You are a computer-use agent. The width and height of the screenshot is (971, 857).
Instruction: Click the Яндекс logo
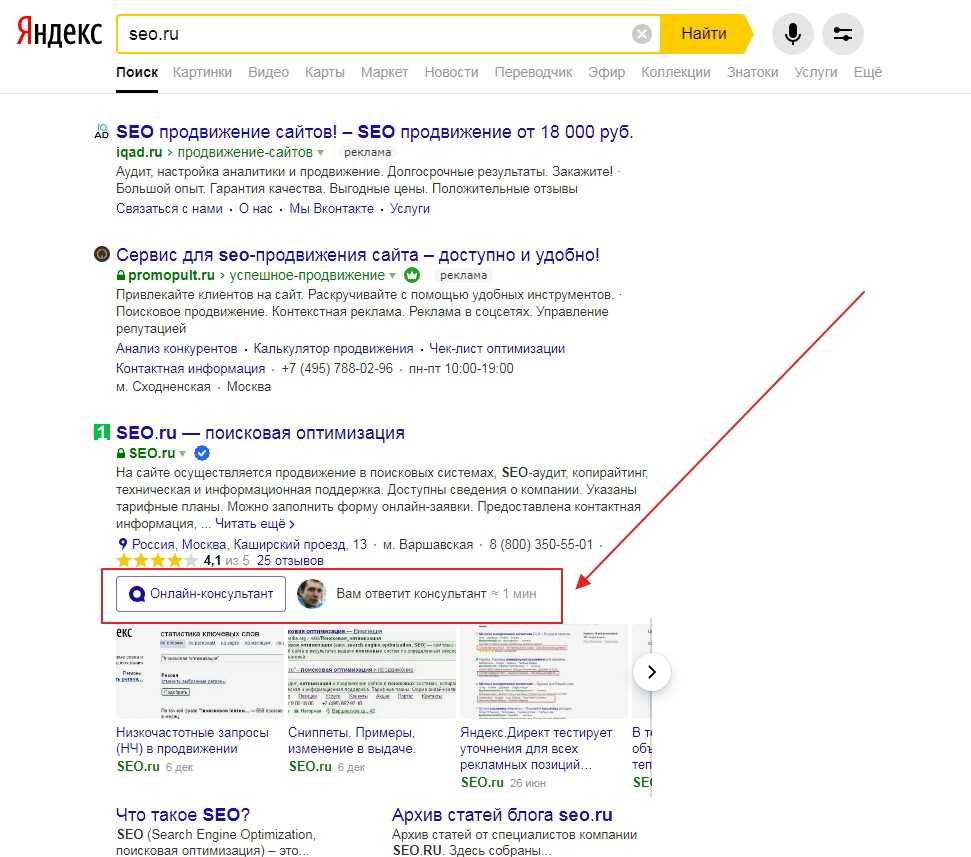[x=59, y=33]
